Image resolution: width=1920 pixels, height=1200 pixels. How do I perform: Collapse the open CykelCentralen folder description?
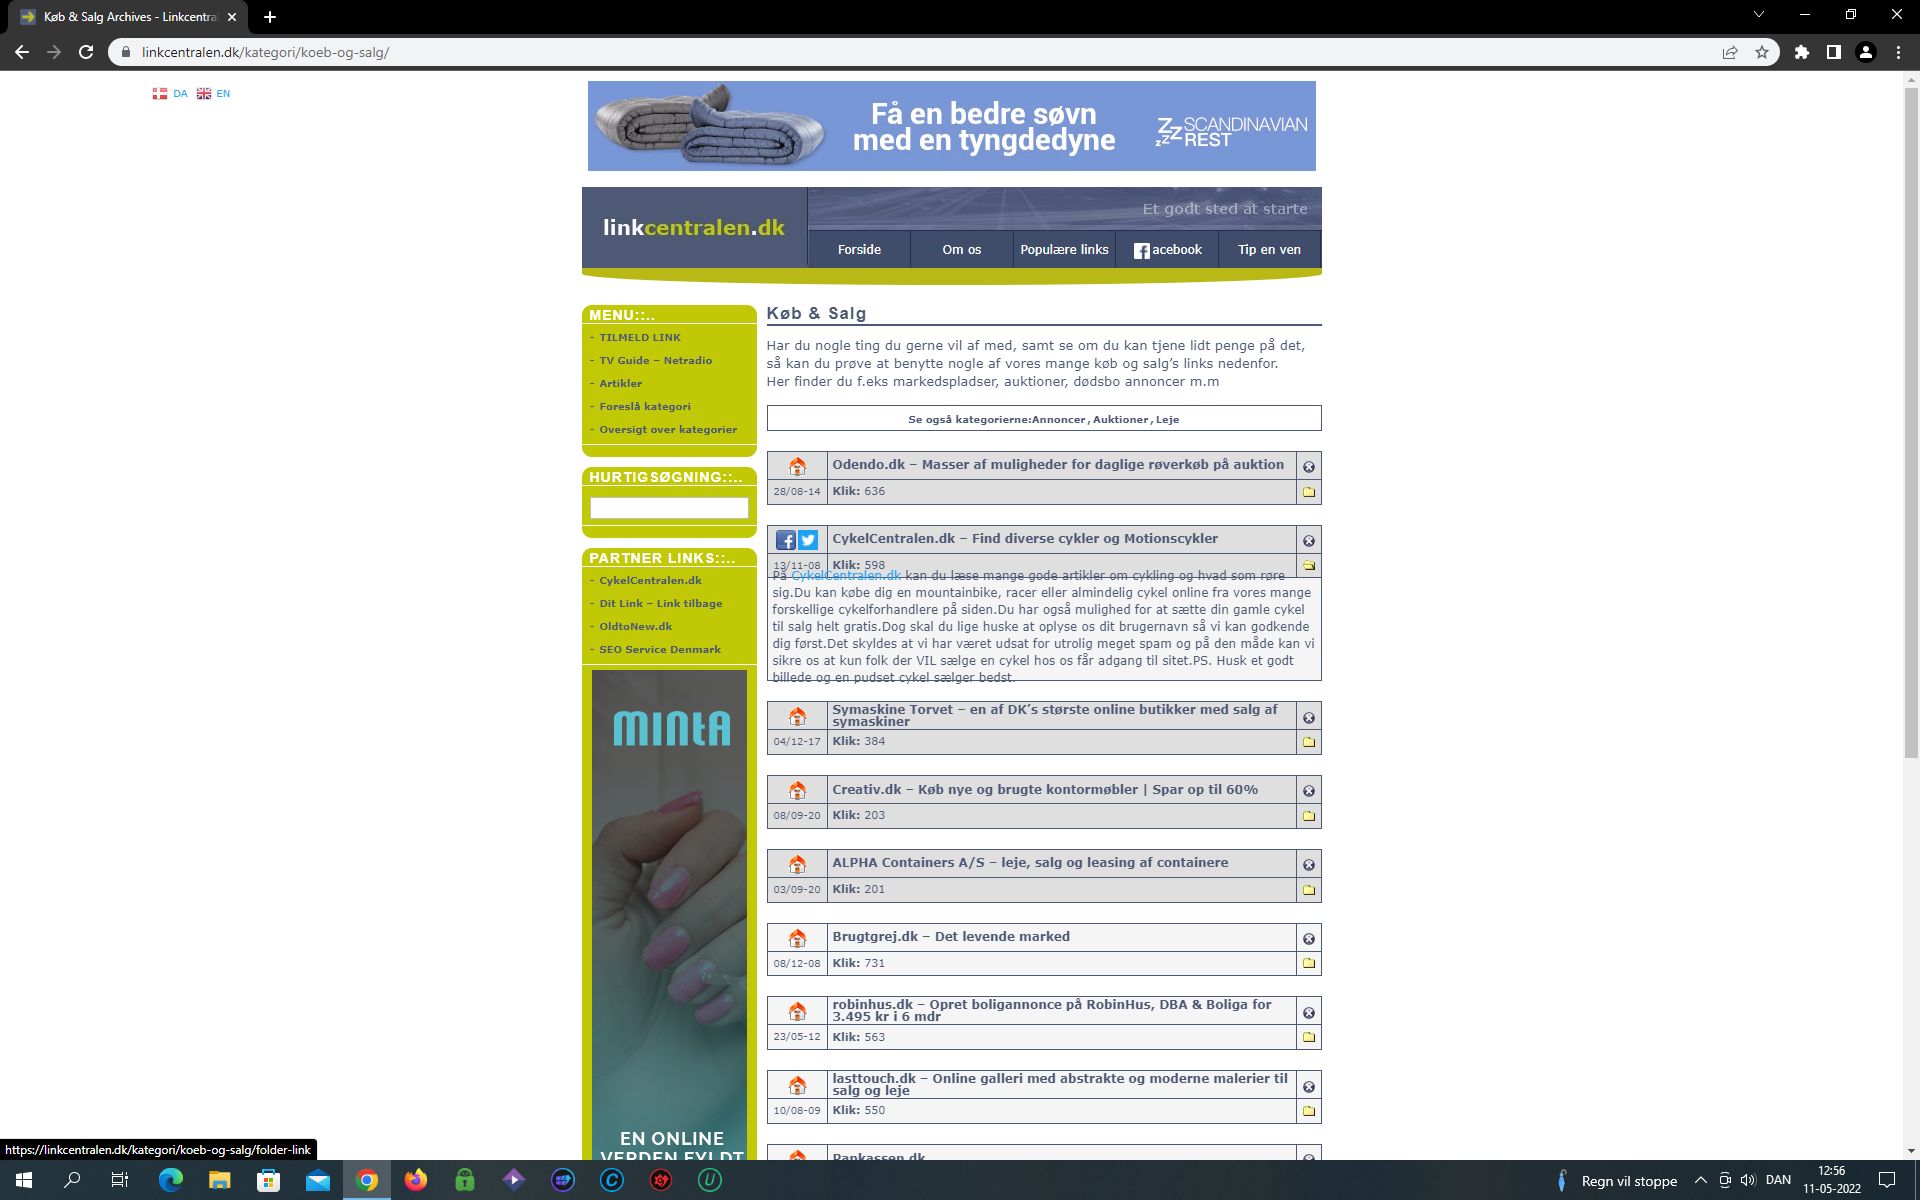pyautogui.click(x=1308, y=565)
